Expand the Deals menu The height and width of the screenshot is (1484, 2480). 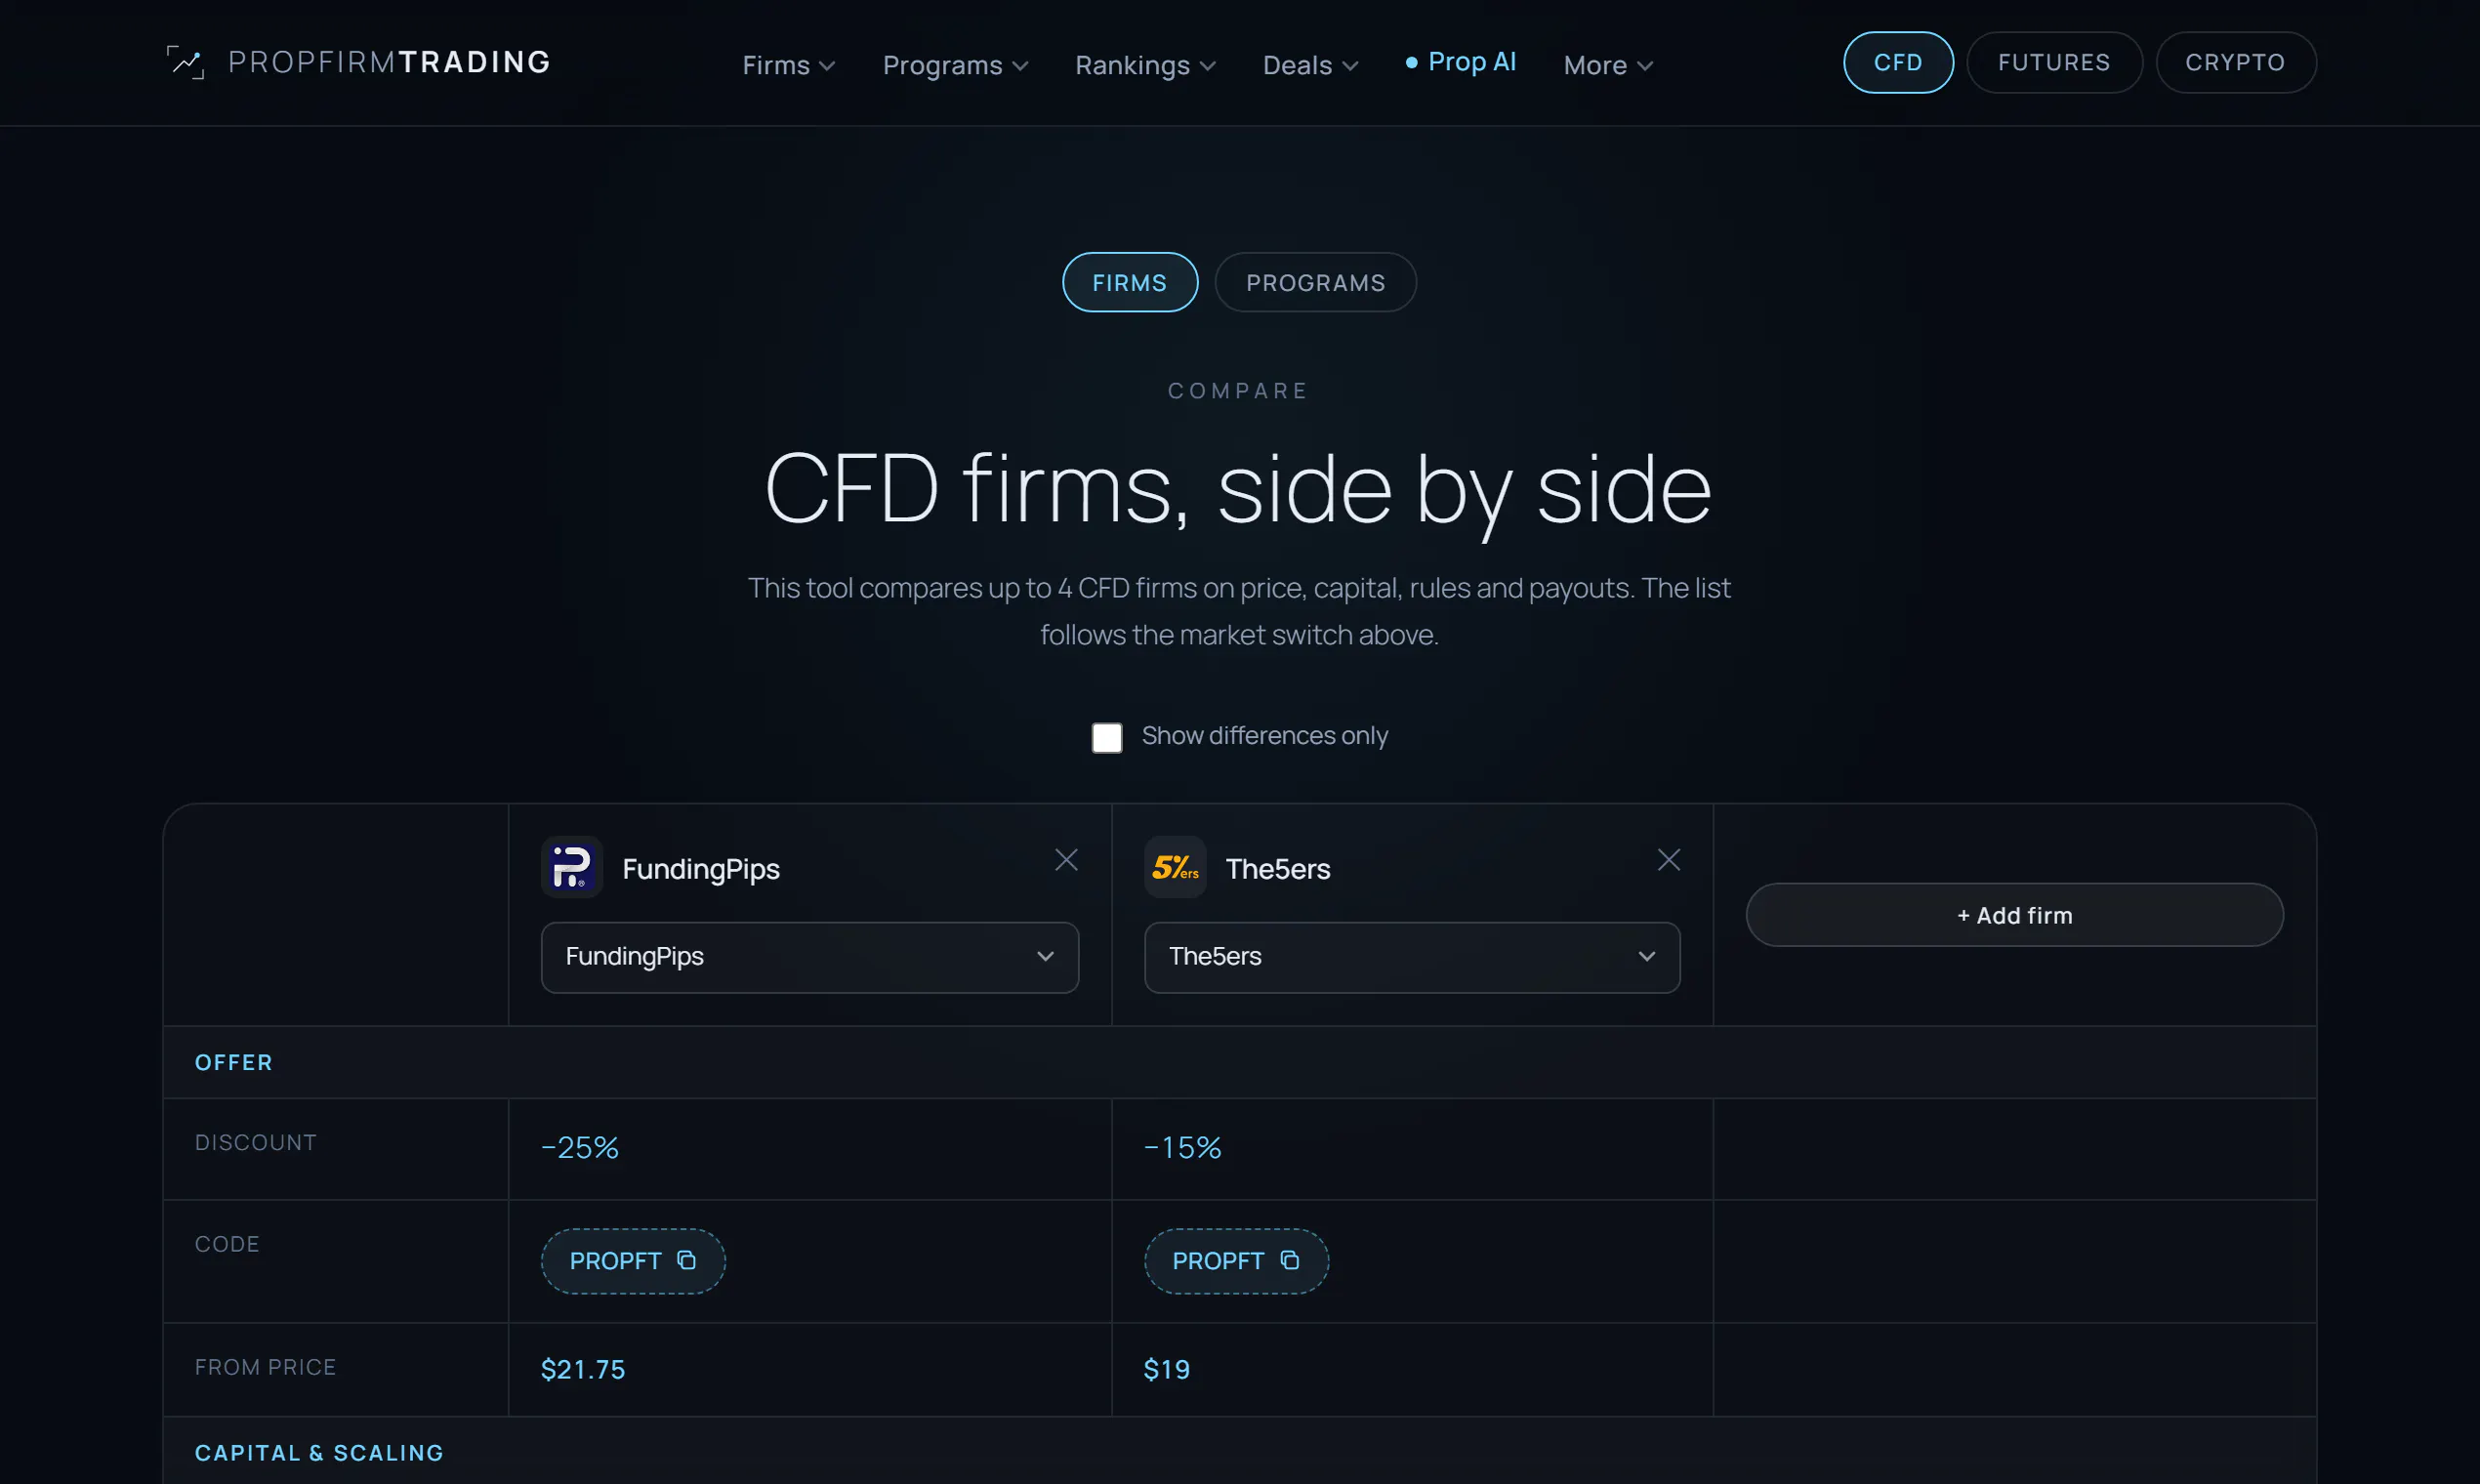pyautogui.click(x=1310, y=65)
